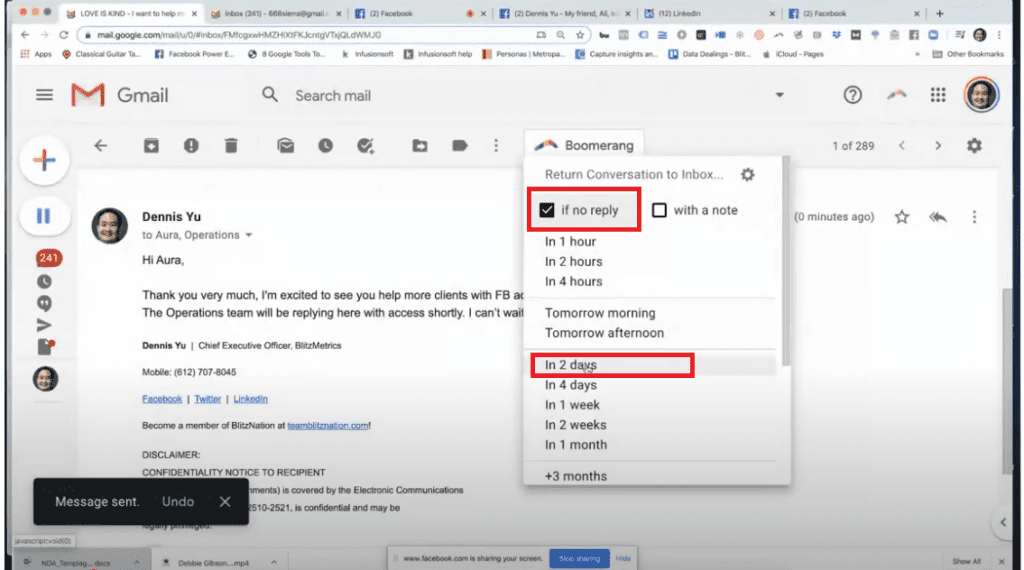Screen dimensions: 1024x570
Task: Move to folder icon
Action: [x=420, y=146]
